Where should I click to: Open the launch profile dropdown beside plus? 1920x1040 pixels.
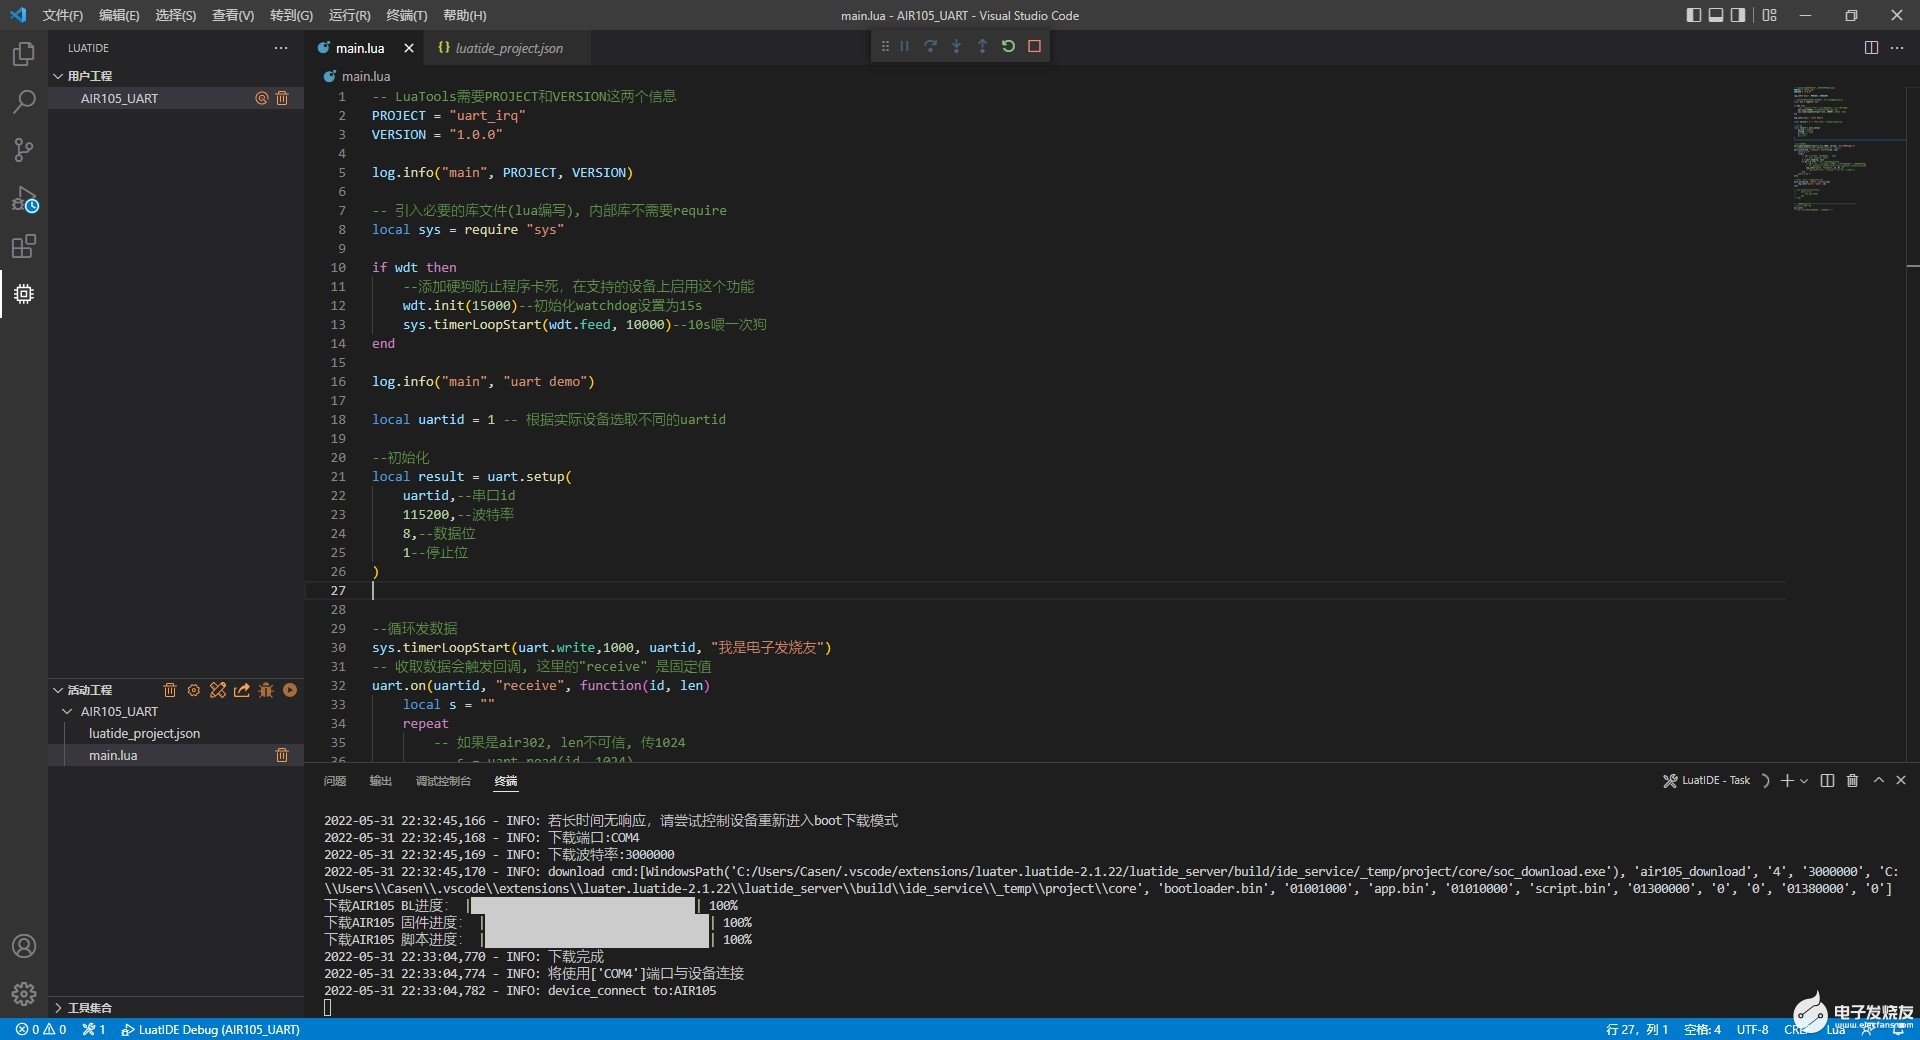(x=1804, y=780)
